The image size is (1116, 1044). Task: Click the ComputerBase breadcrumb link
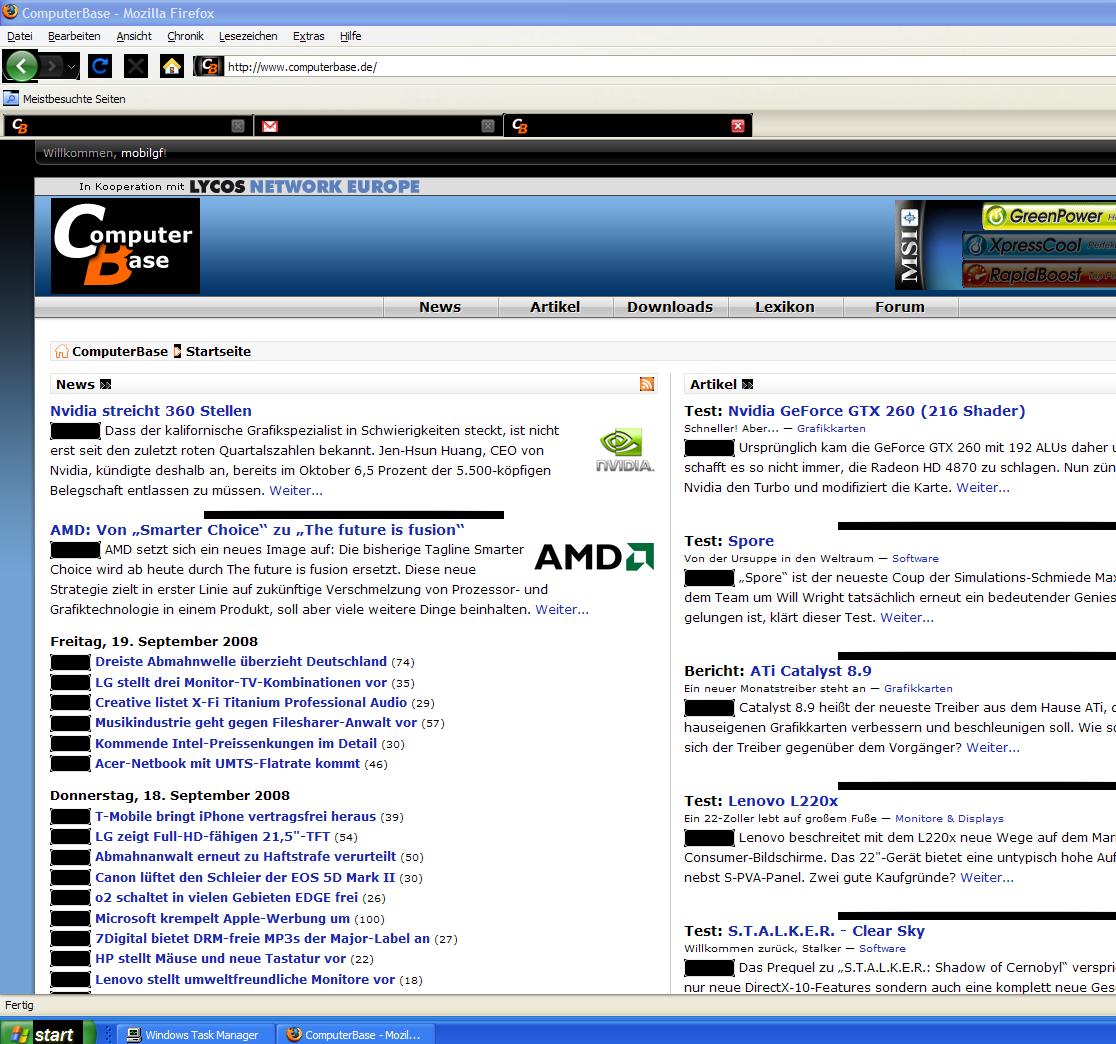pos(120,352)
